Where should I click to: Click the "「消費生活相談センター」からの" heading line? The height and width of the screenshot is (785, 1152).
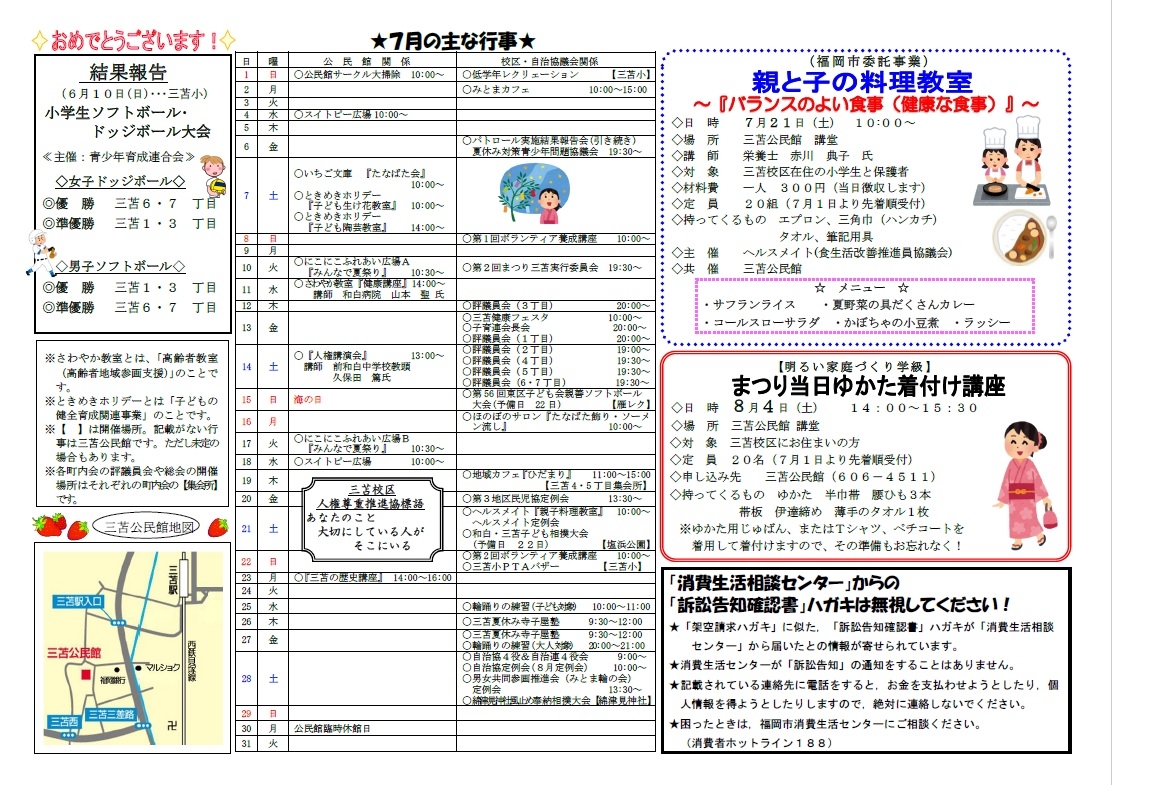(784, 584)
